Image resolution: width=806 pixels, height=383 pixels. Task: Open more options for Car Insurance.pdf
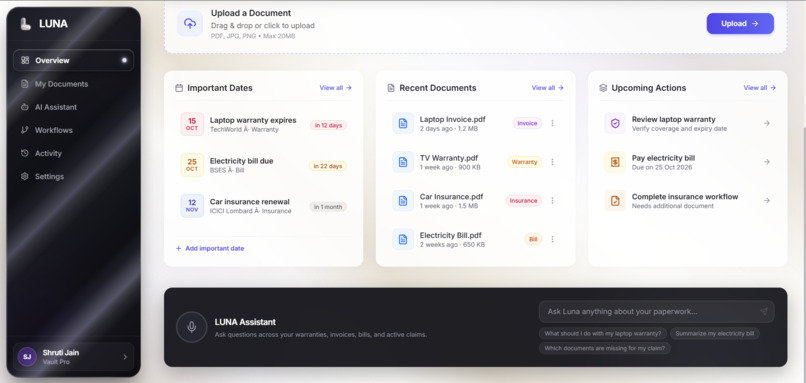click(553, 200)
